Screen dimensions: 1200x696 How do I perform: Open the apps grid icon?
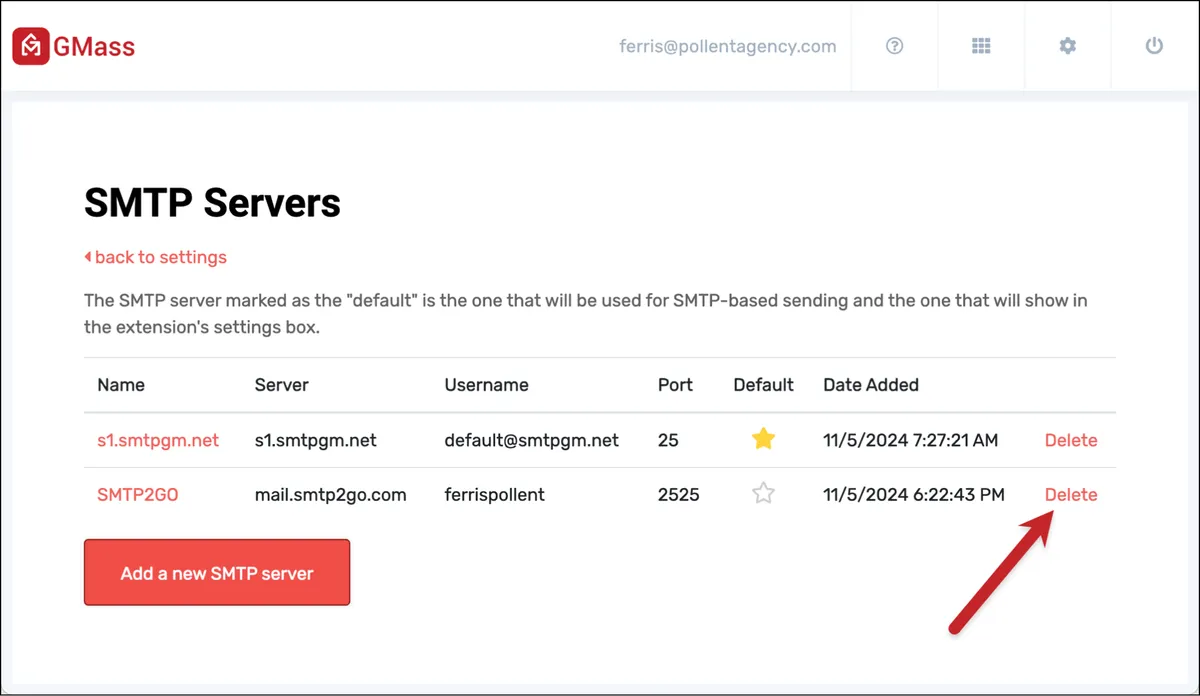pyautogui.click(x=981, y=46)
